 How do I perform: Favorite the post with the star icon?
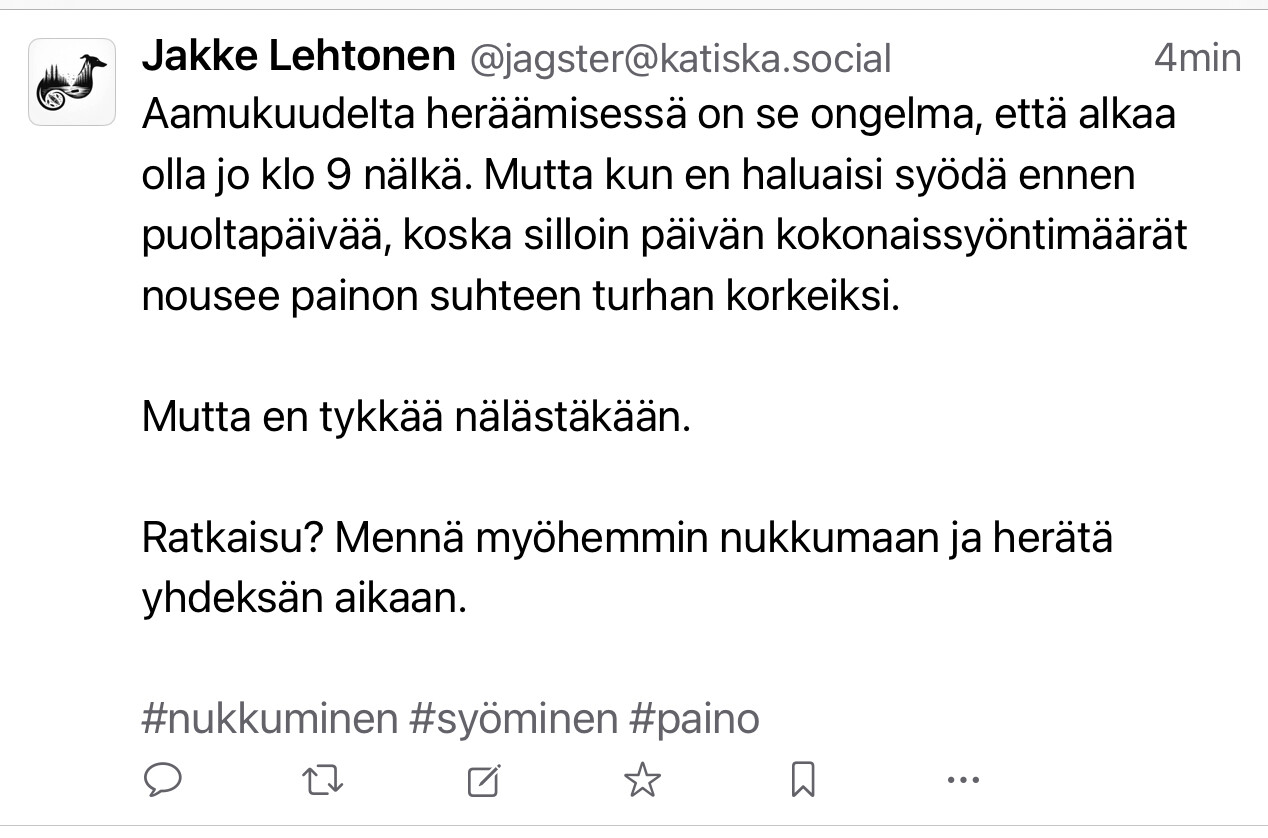(x=642, y=778)
